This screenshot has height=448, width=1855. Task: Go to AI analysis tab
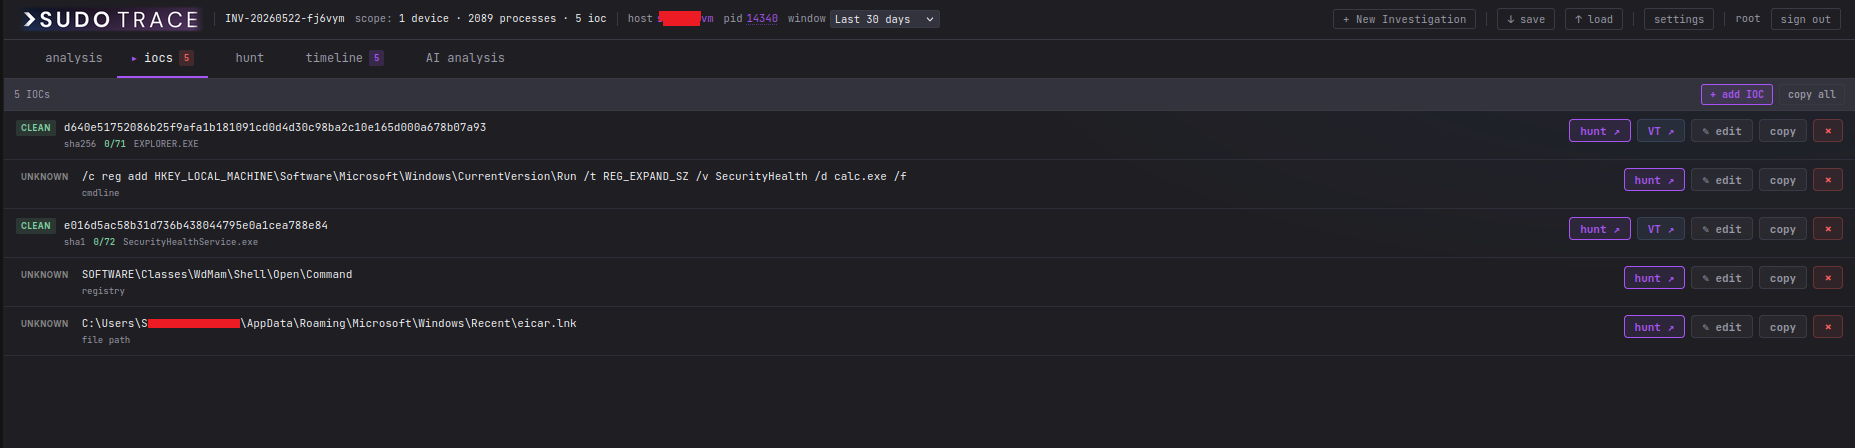click(465, 58)
